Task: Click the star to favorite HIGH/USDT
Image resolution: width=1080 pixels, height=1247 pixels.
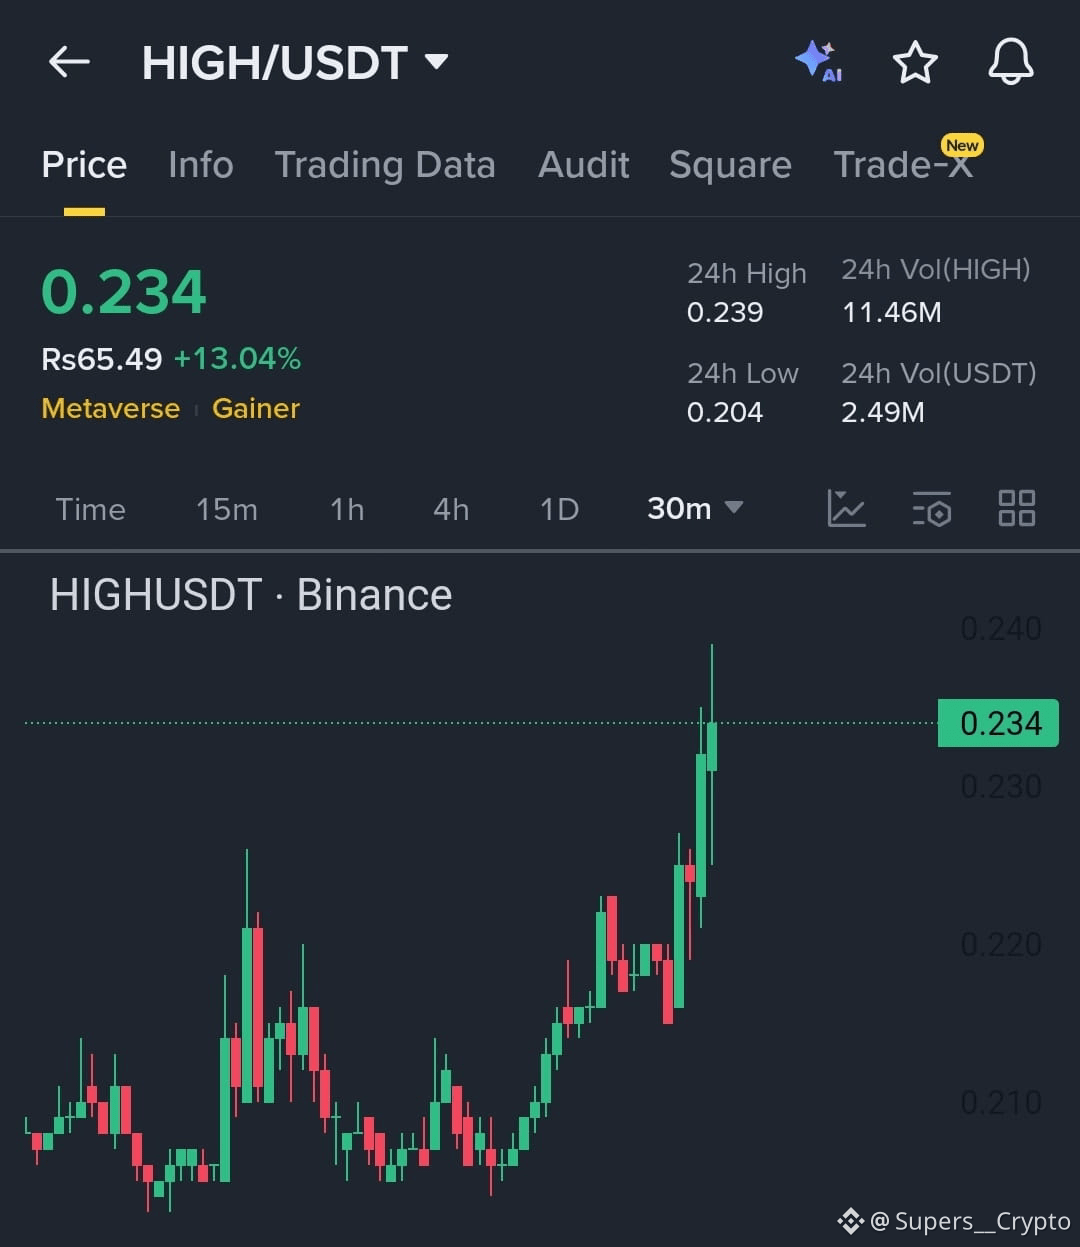Action: coord(915,62)
